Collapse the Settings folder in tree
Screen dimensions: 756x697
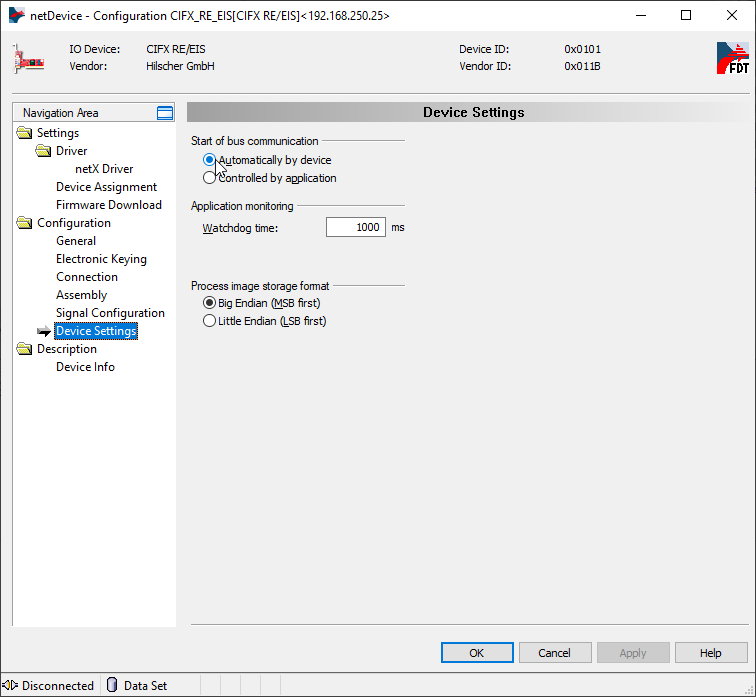click(x=24, y=133)
